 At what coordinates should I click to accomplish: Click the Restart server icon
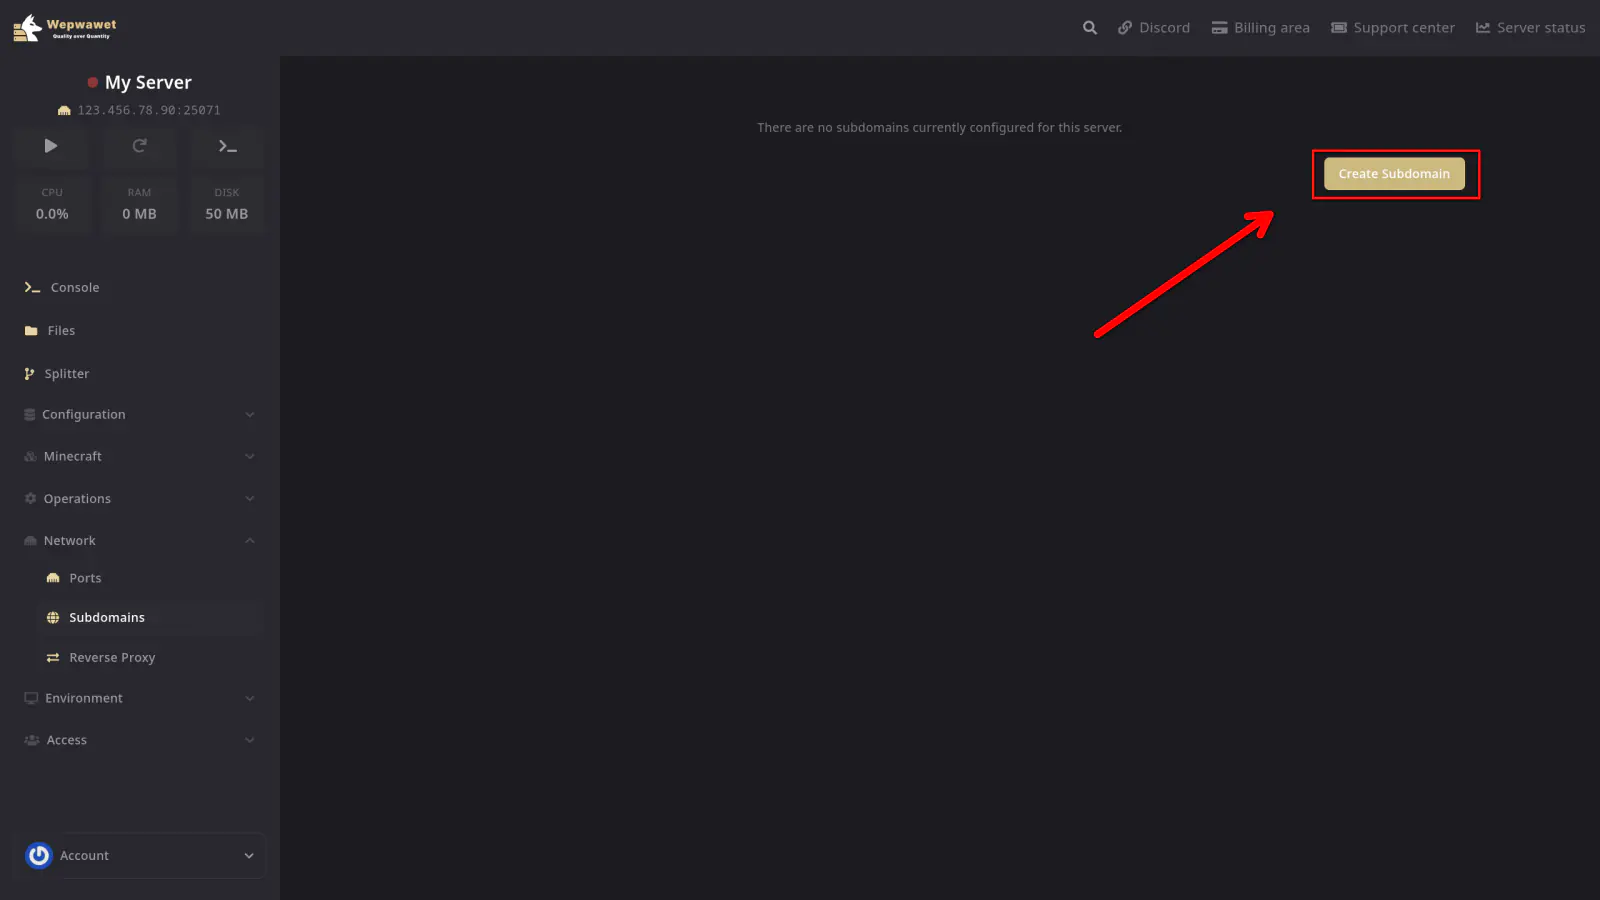139,146
